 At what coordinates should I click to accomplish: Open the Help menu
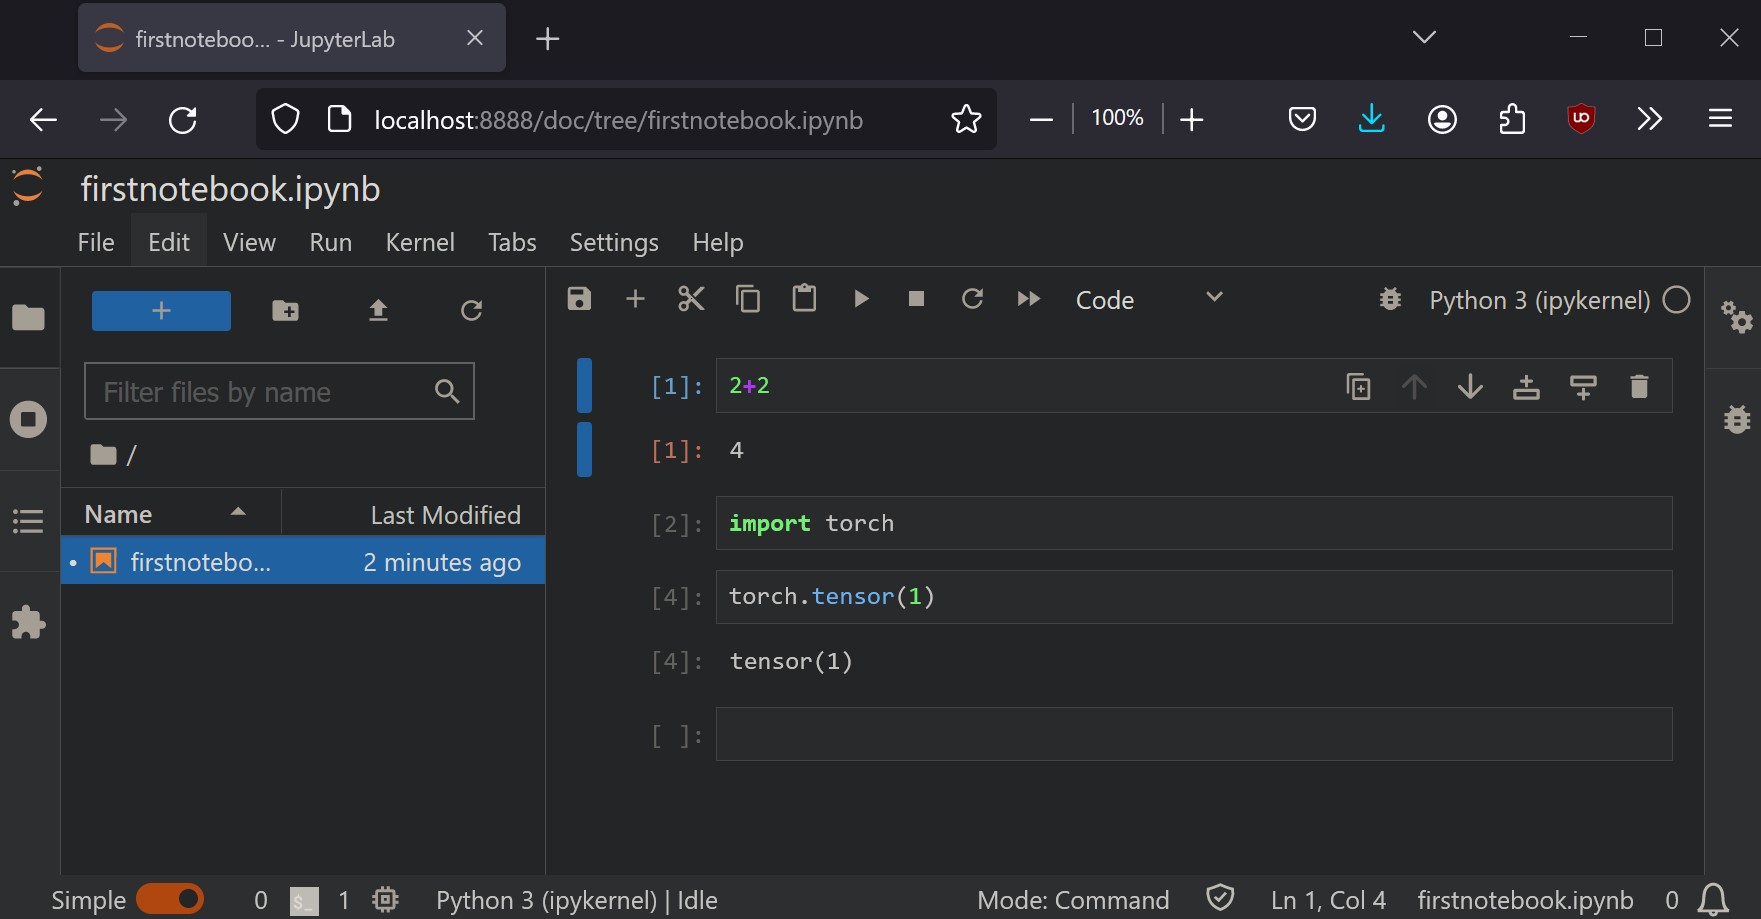[x=718, y=242]
